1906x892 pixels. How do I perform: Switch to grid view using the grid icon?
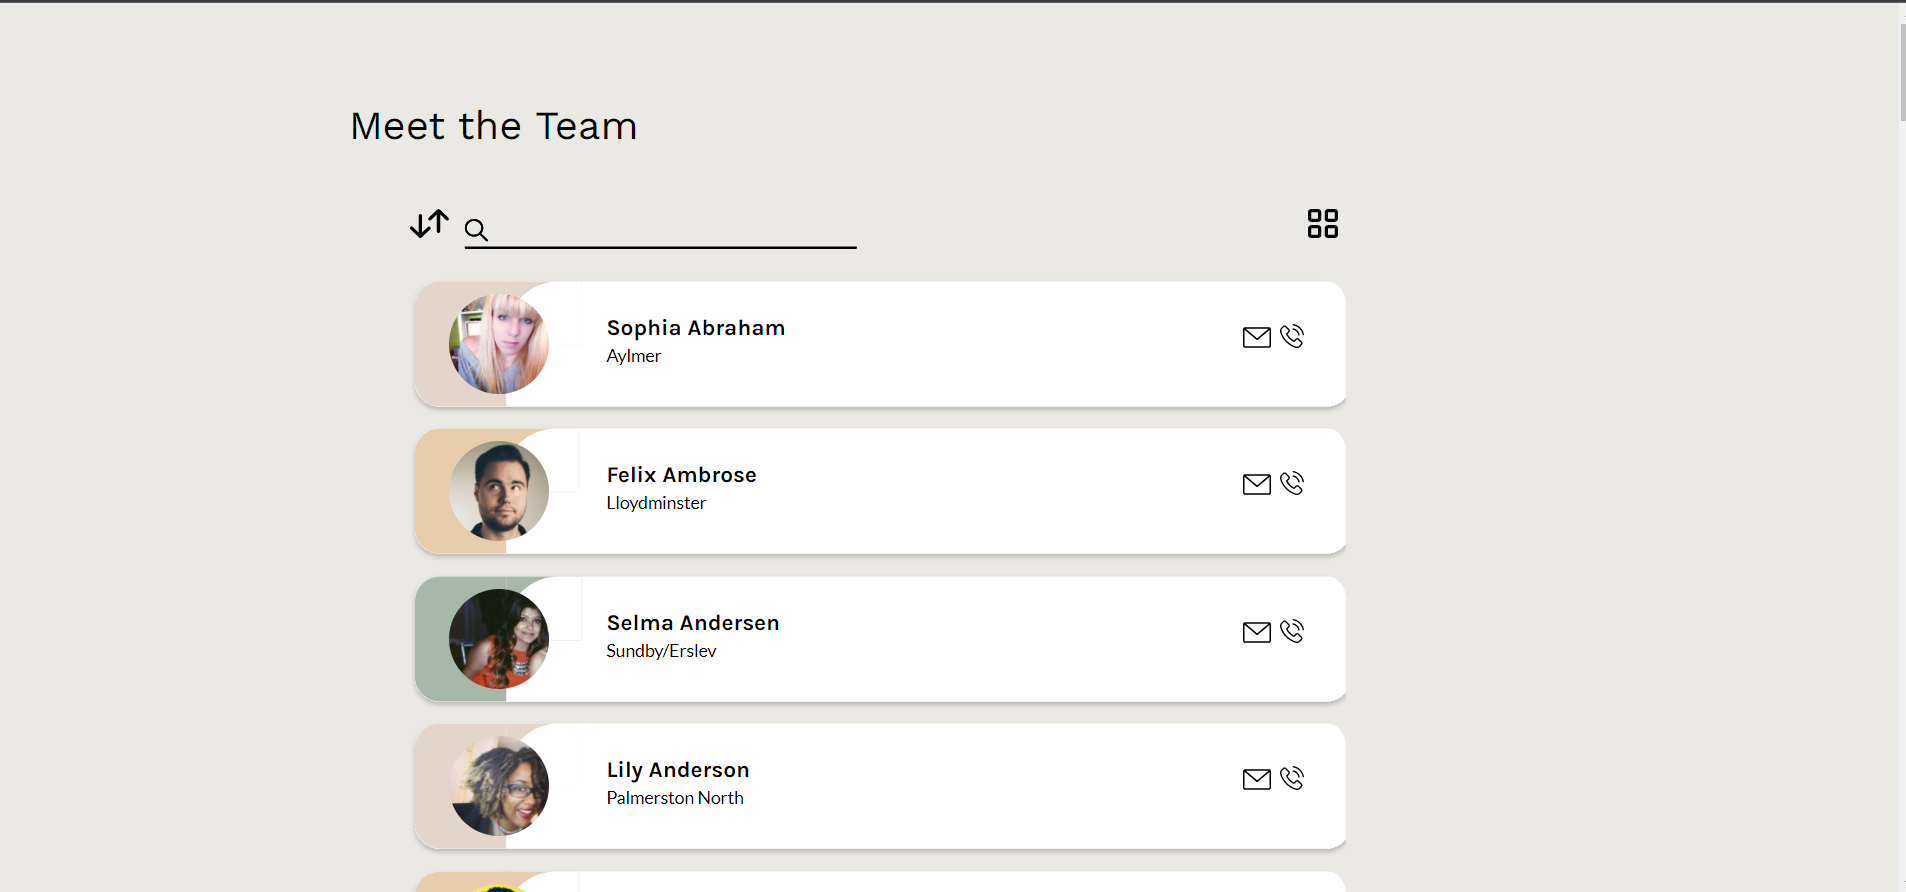point(1322,223)
